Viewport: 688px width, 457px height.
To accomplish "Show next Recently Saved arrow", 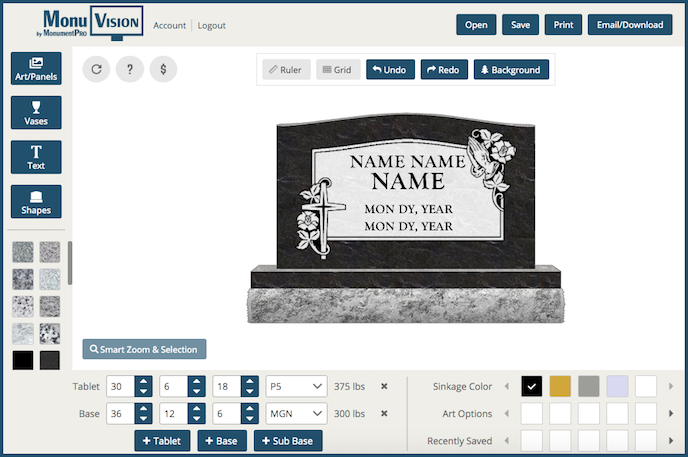I will [x=671, y=441].
